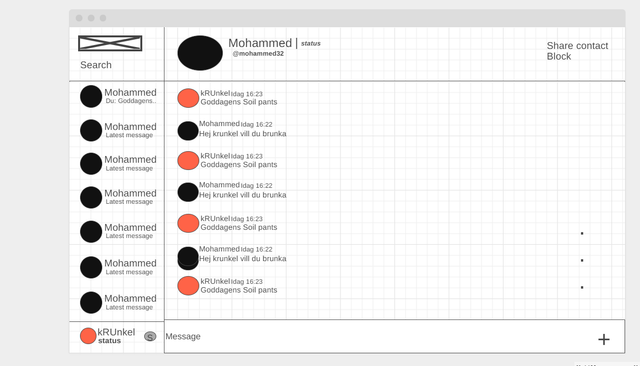The height and width of the screenshot is (366, 640).
Task: Click the avatar of the 'Du: Goddagens..' contact
Action: tap(91, 96)
